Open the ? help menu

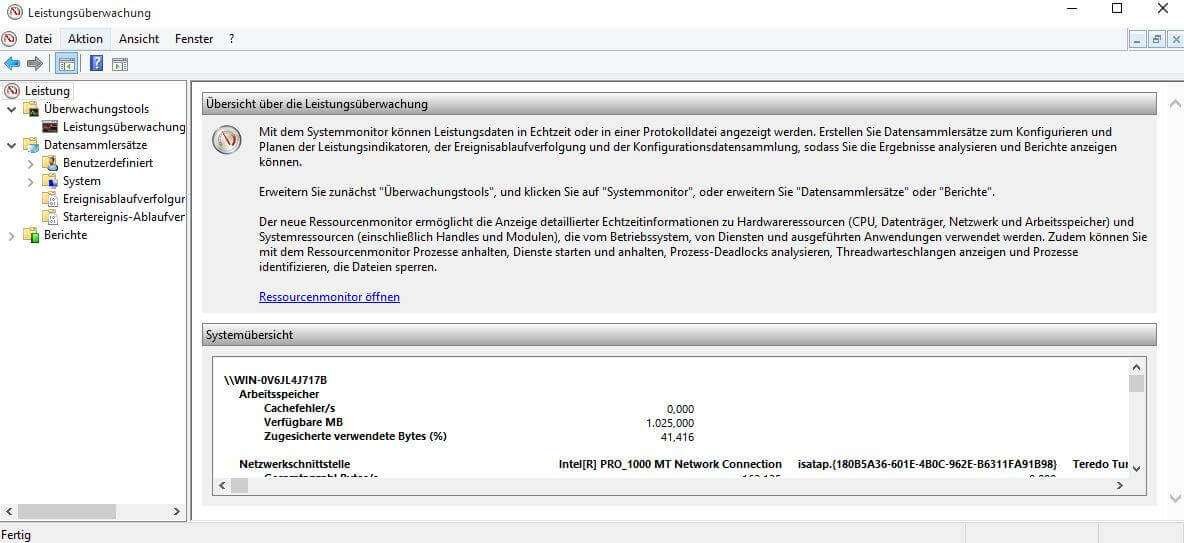(x=232, y=39)
